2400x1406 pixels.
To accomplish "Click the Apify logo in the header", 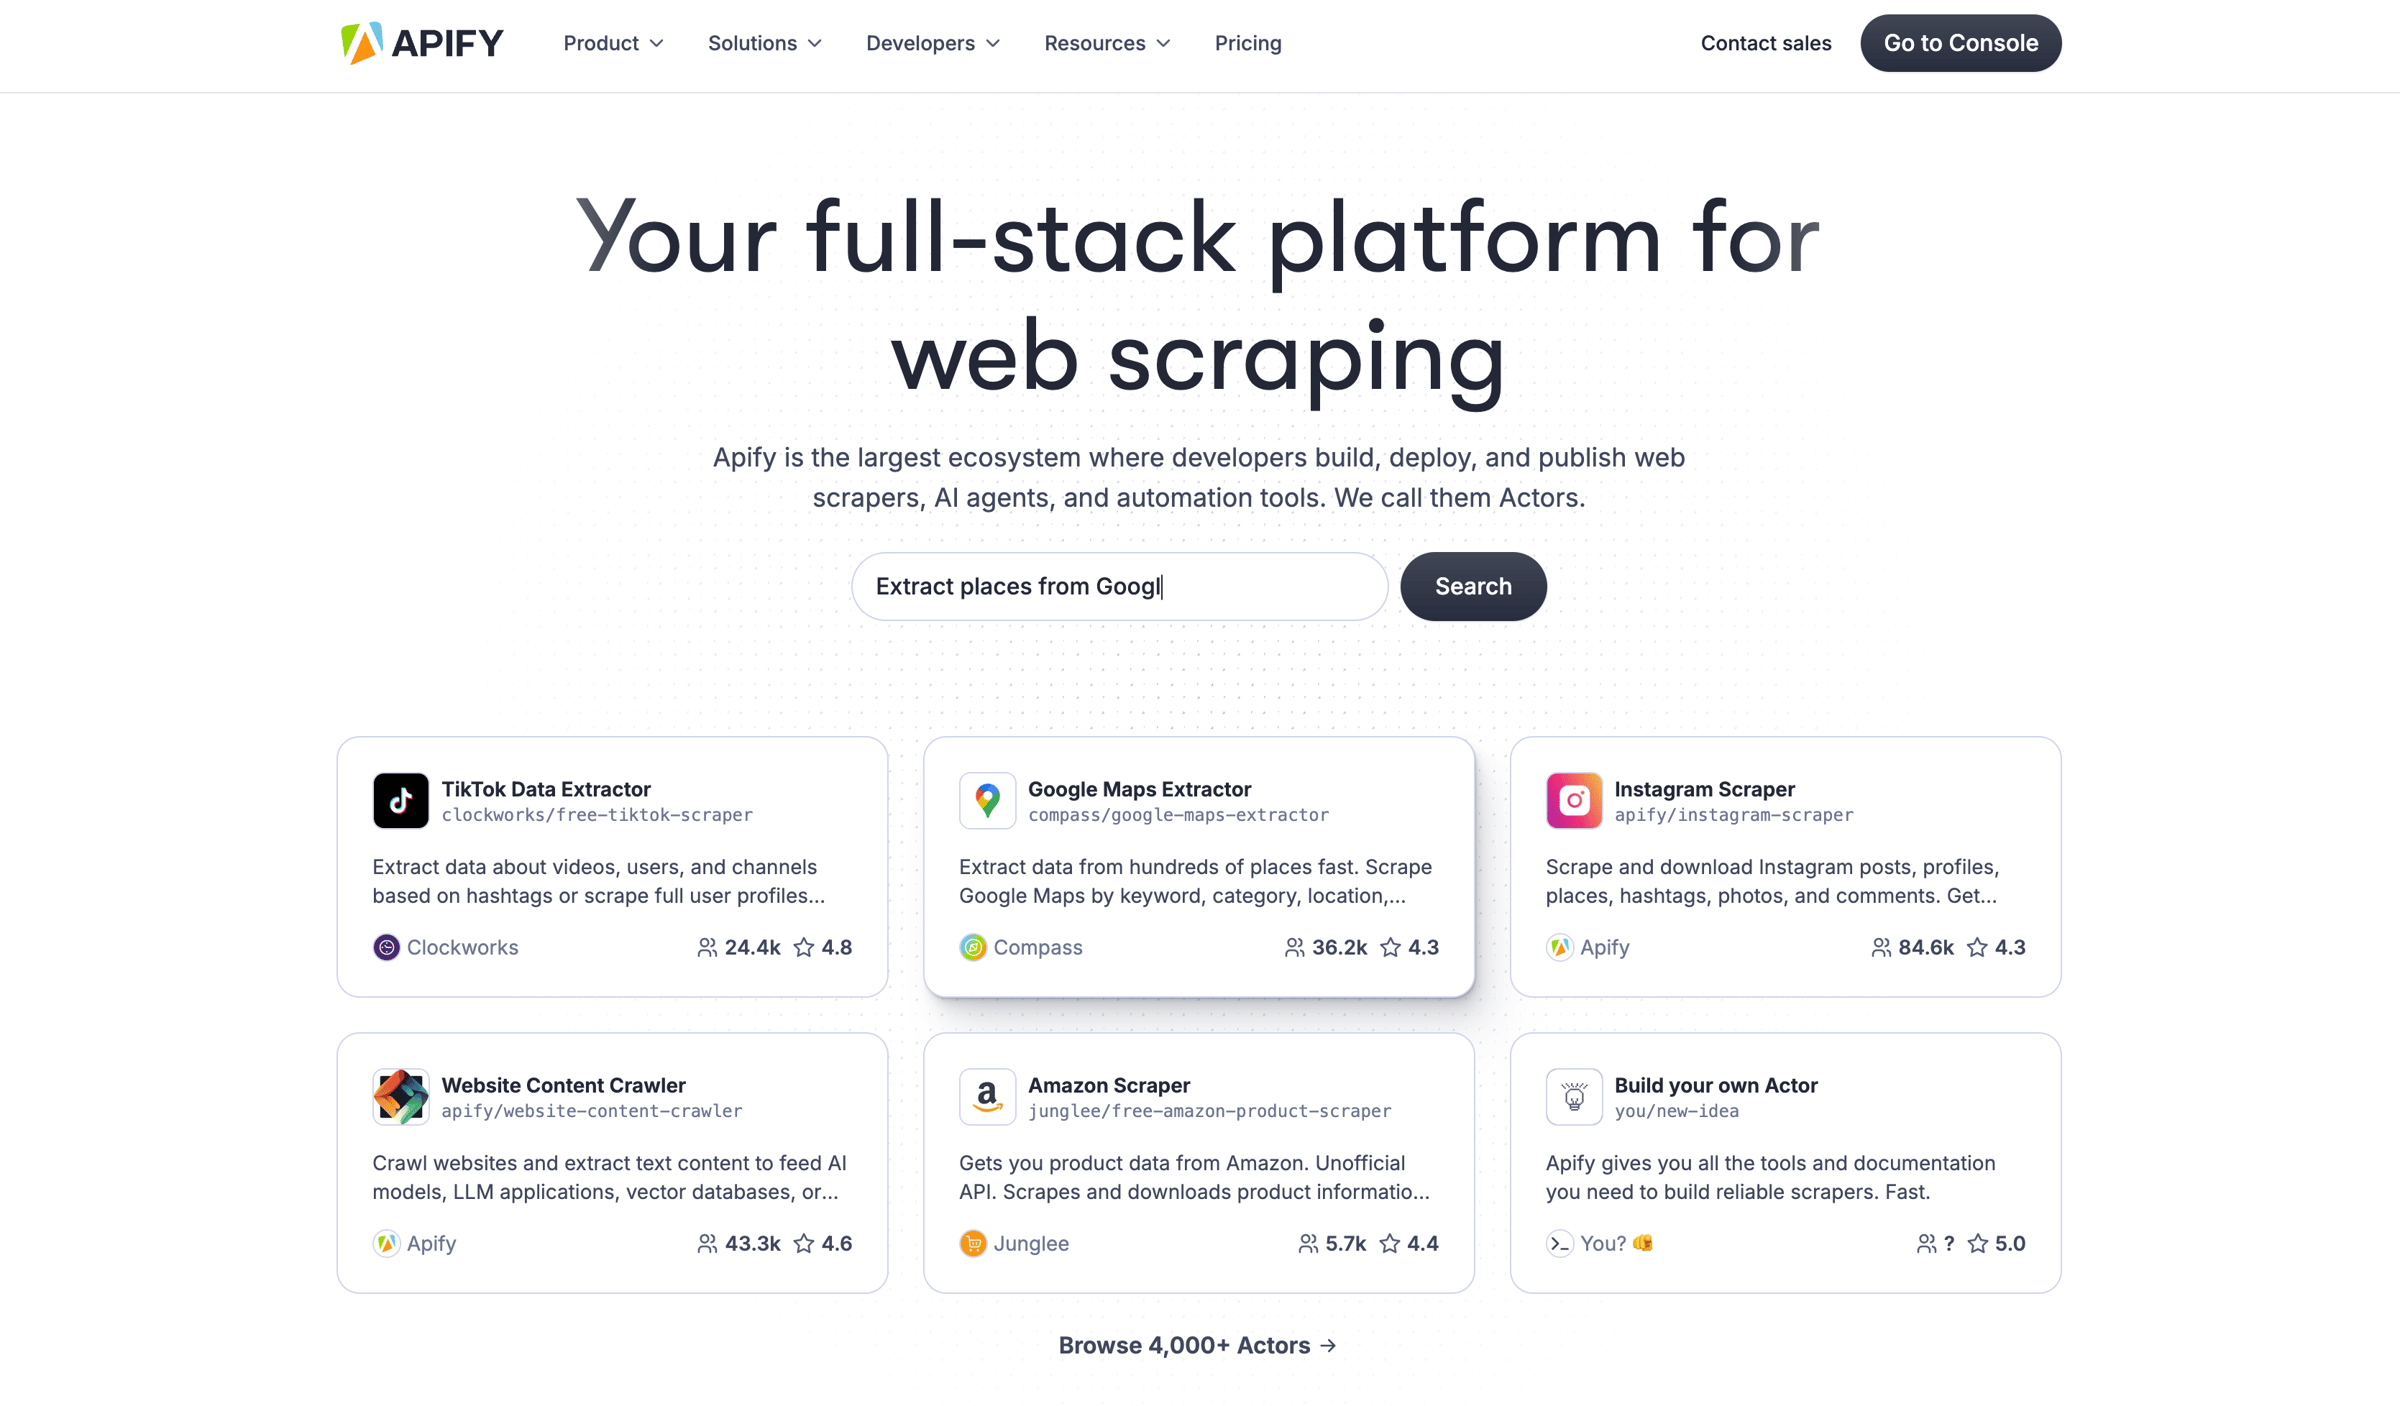I will point(422,43).
